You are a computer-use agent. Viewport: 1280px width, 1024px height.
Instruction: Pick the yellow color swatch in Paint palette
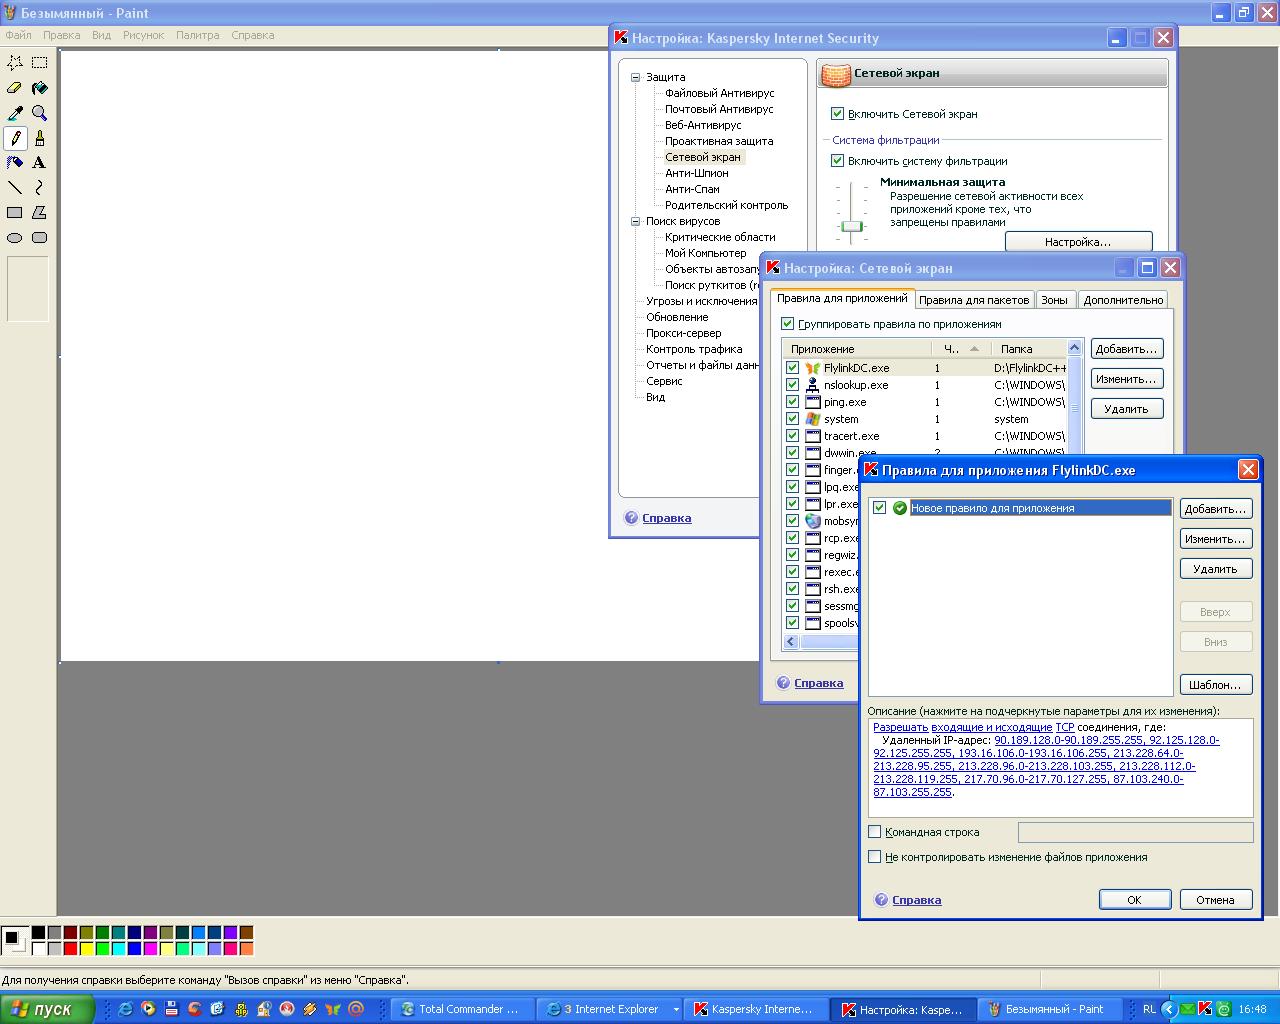[86, 948]
